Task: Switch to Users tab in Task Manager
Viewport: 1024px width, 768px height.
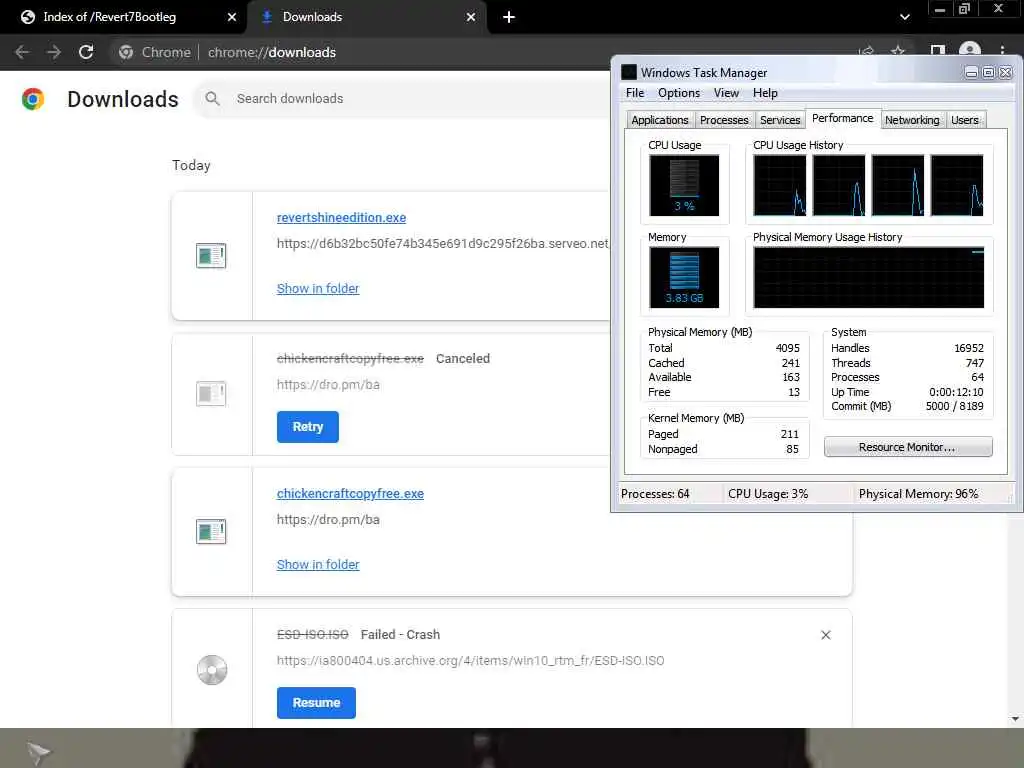Action: click(965, 120)
